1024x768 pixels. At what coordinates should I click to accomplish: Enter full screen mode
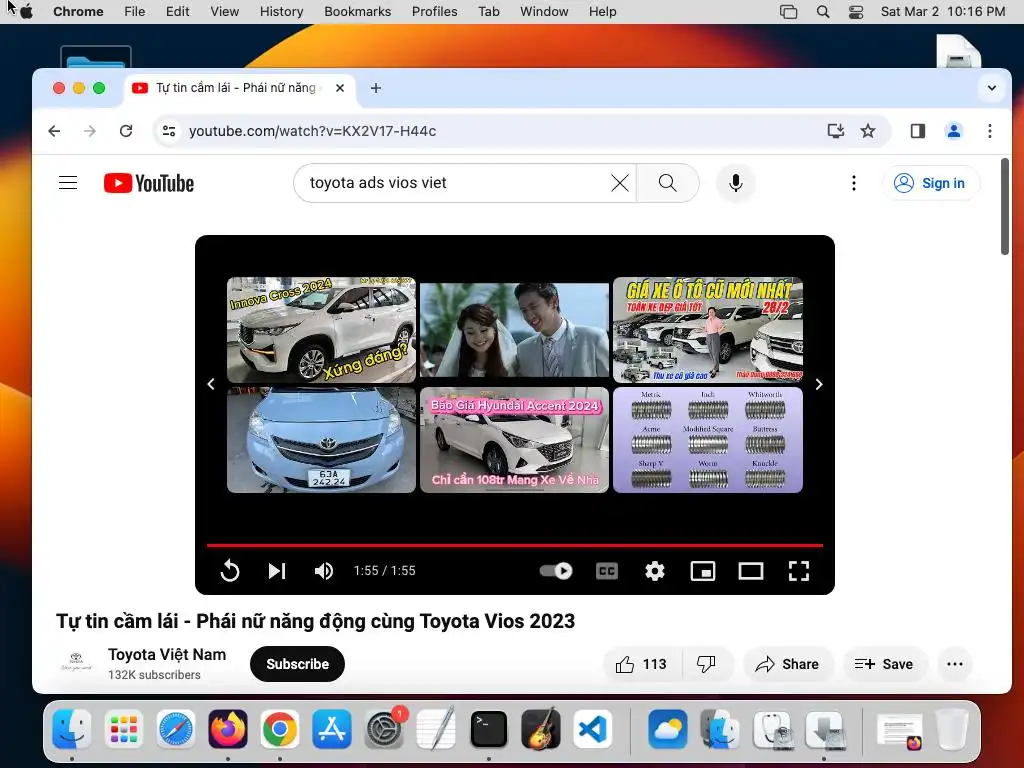[799, 571]
